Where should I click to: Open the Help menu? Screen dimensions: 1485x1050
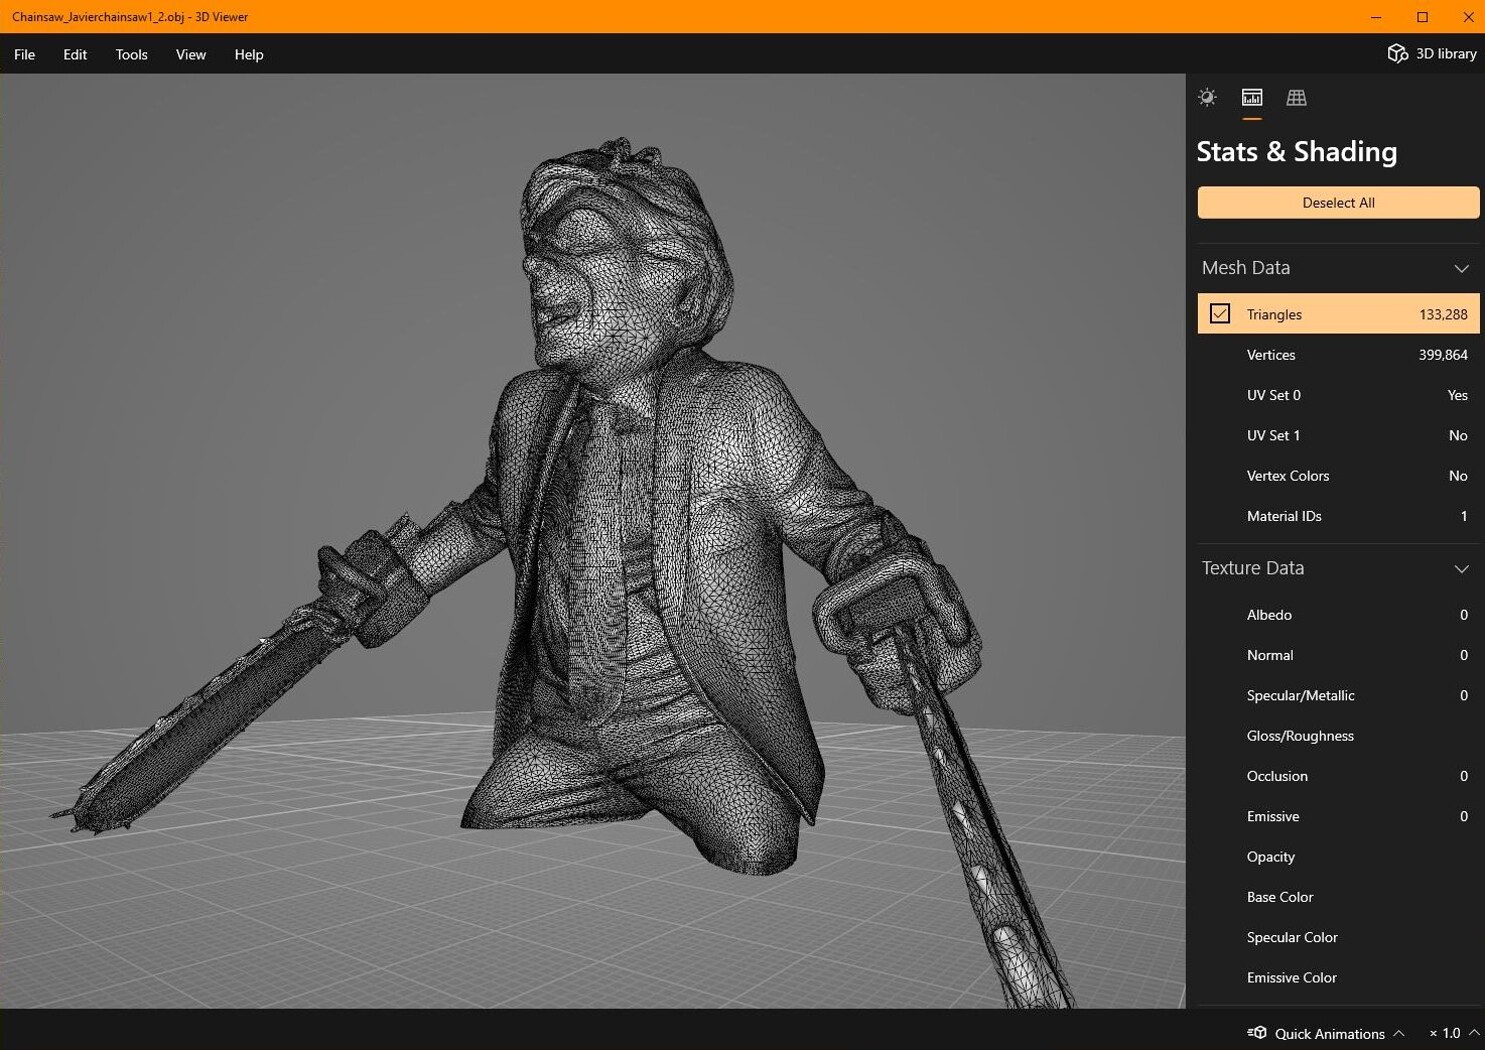(249, 54)
